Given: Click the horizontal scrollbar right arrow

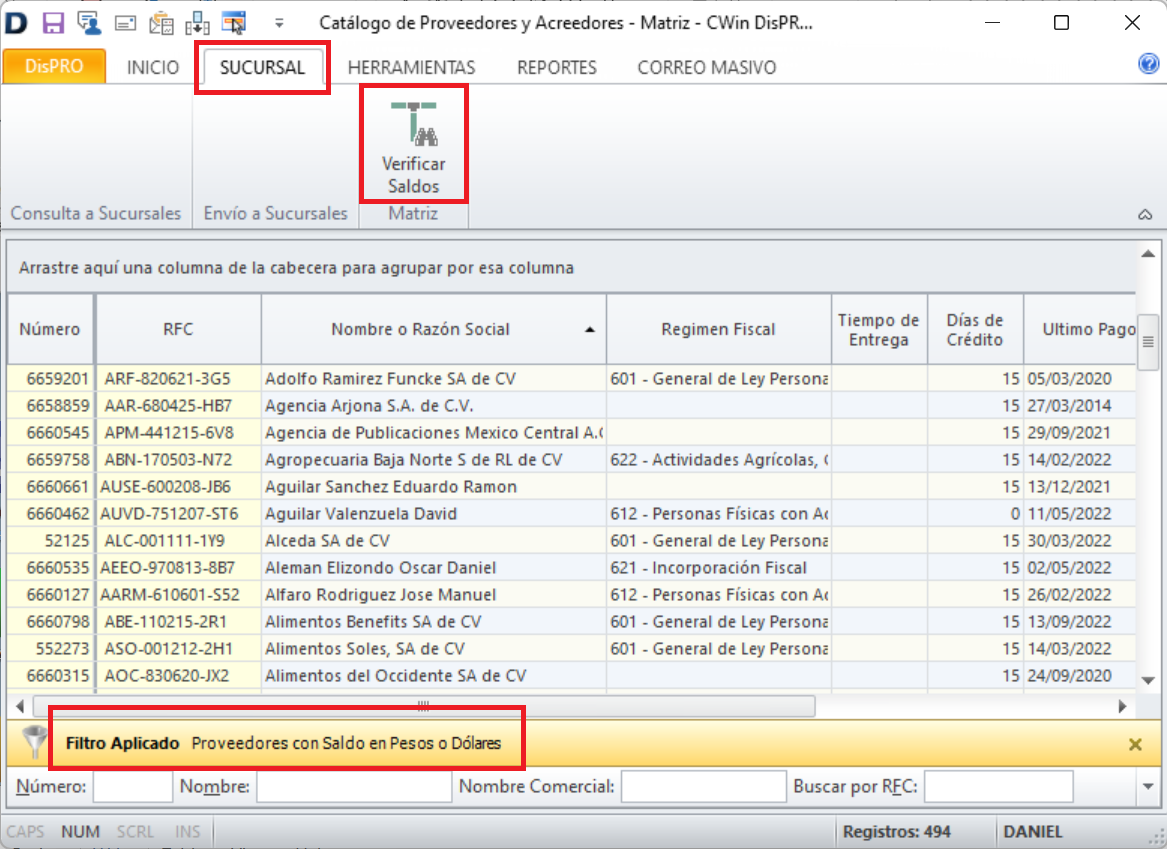Looking at the screenshot, I should [x=1122, y=706].
